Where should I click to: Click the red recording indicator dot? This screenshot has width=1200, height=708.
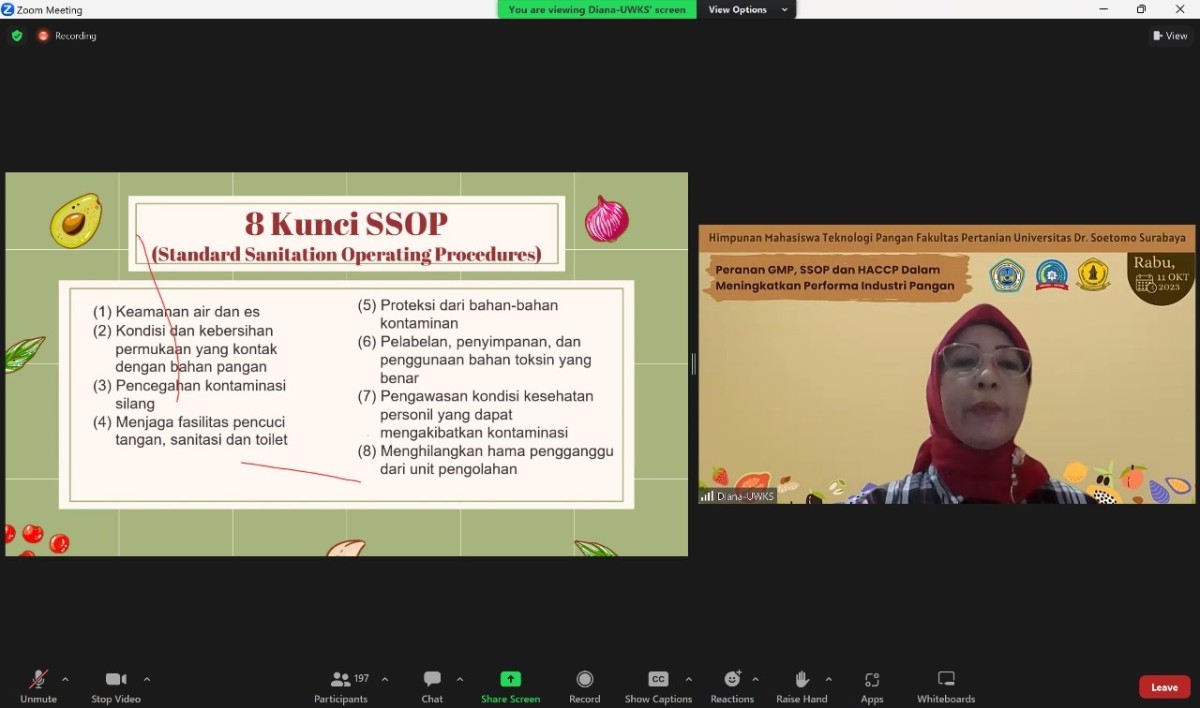click(x=42, y=35)
